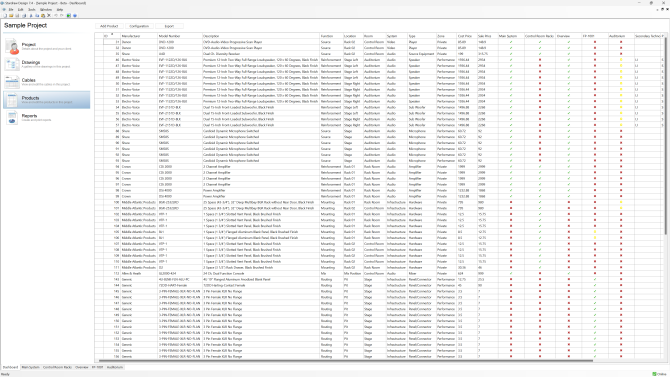Click the Undo arrow toolbar icon
The height and width of the screenshot is (377, 670).
tap(56, 15)
